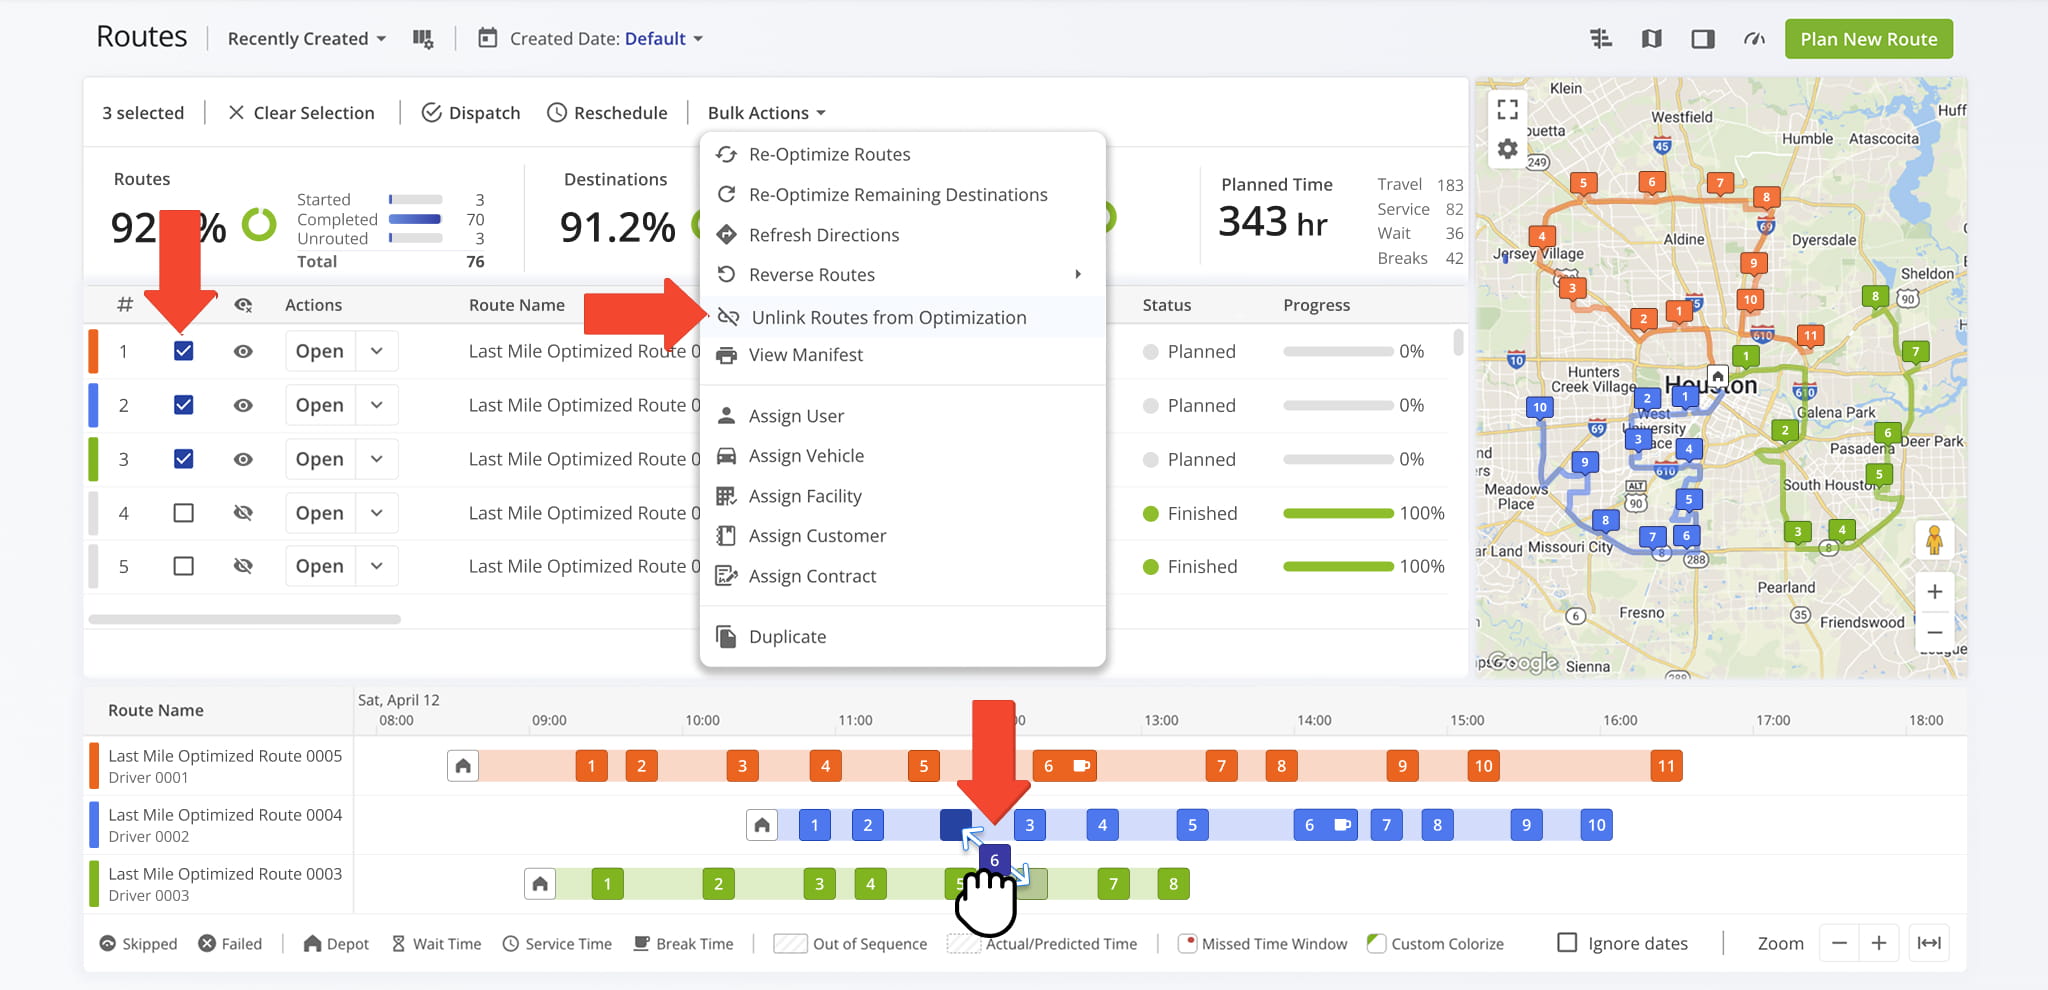2048x990 pixels.
Task: Click the fit-to-width zoom icon in timeline
Action: (1929, 943)
